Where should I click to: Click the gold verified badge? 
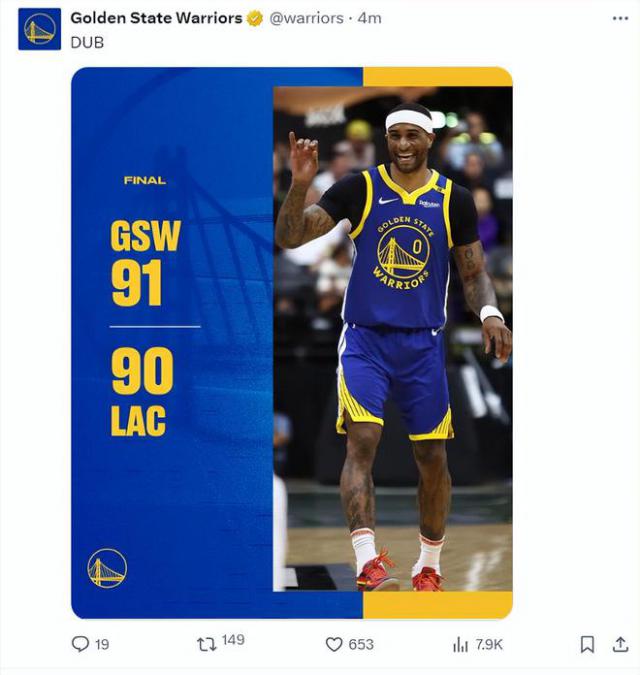[255, 19]
